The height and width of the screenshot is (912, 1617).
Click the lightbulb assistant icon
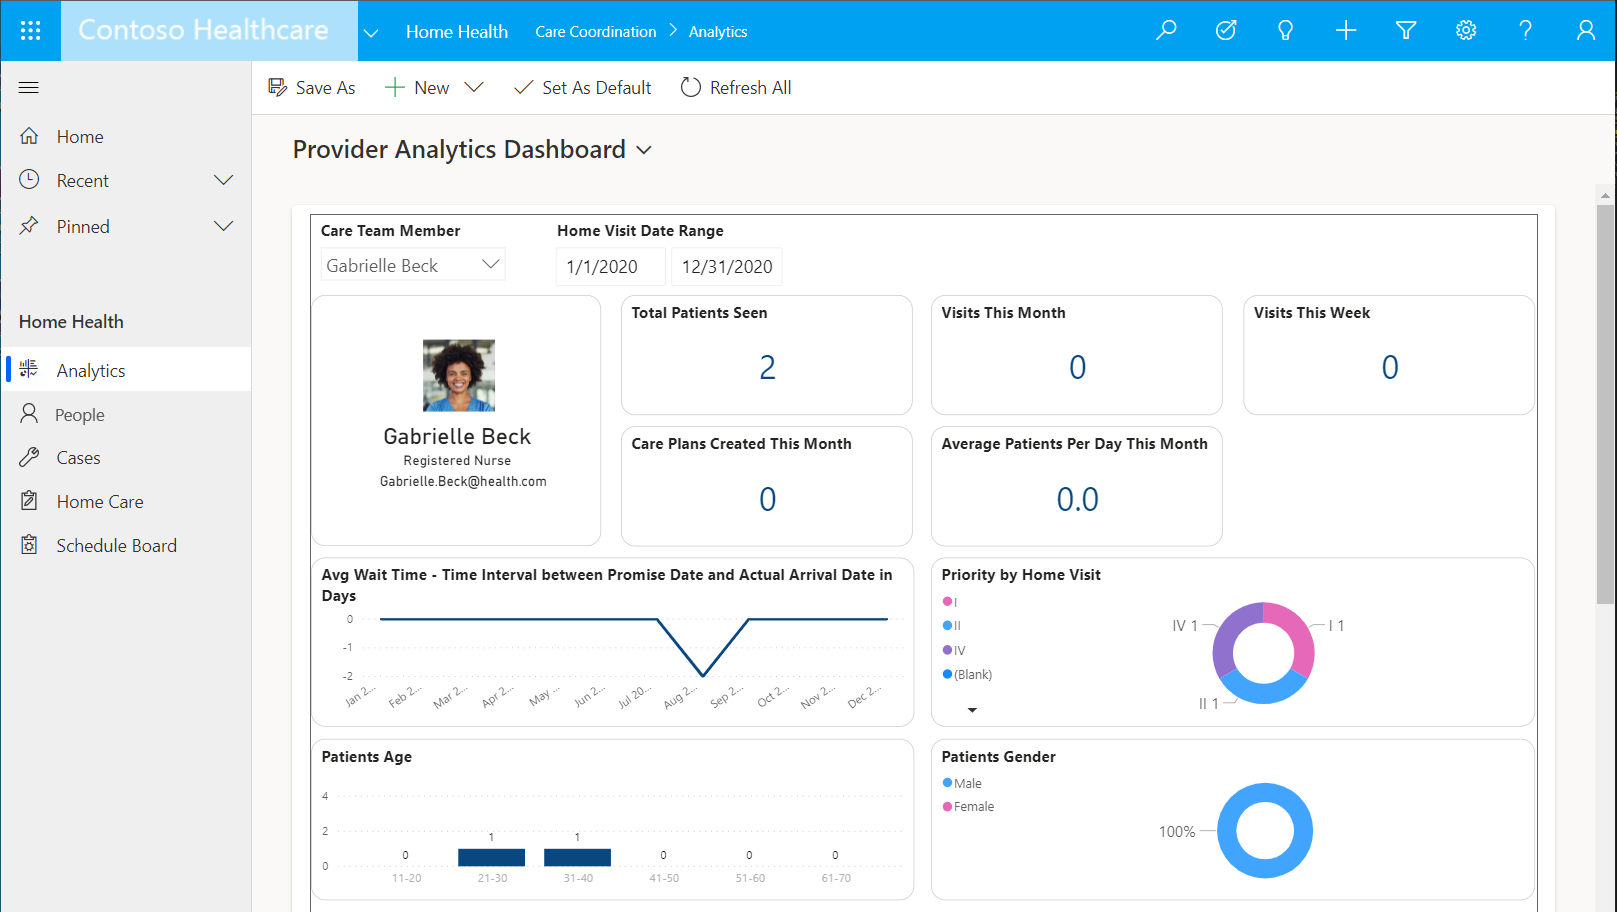1286,30
